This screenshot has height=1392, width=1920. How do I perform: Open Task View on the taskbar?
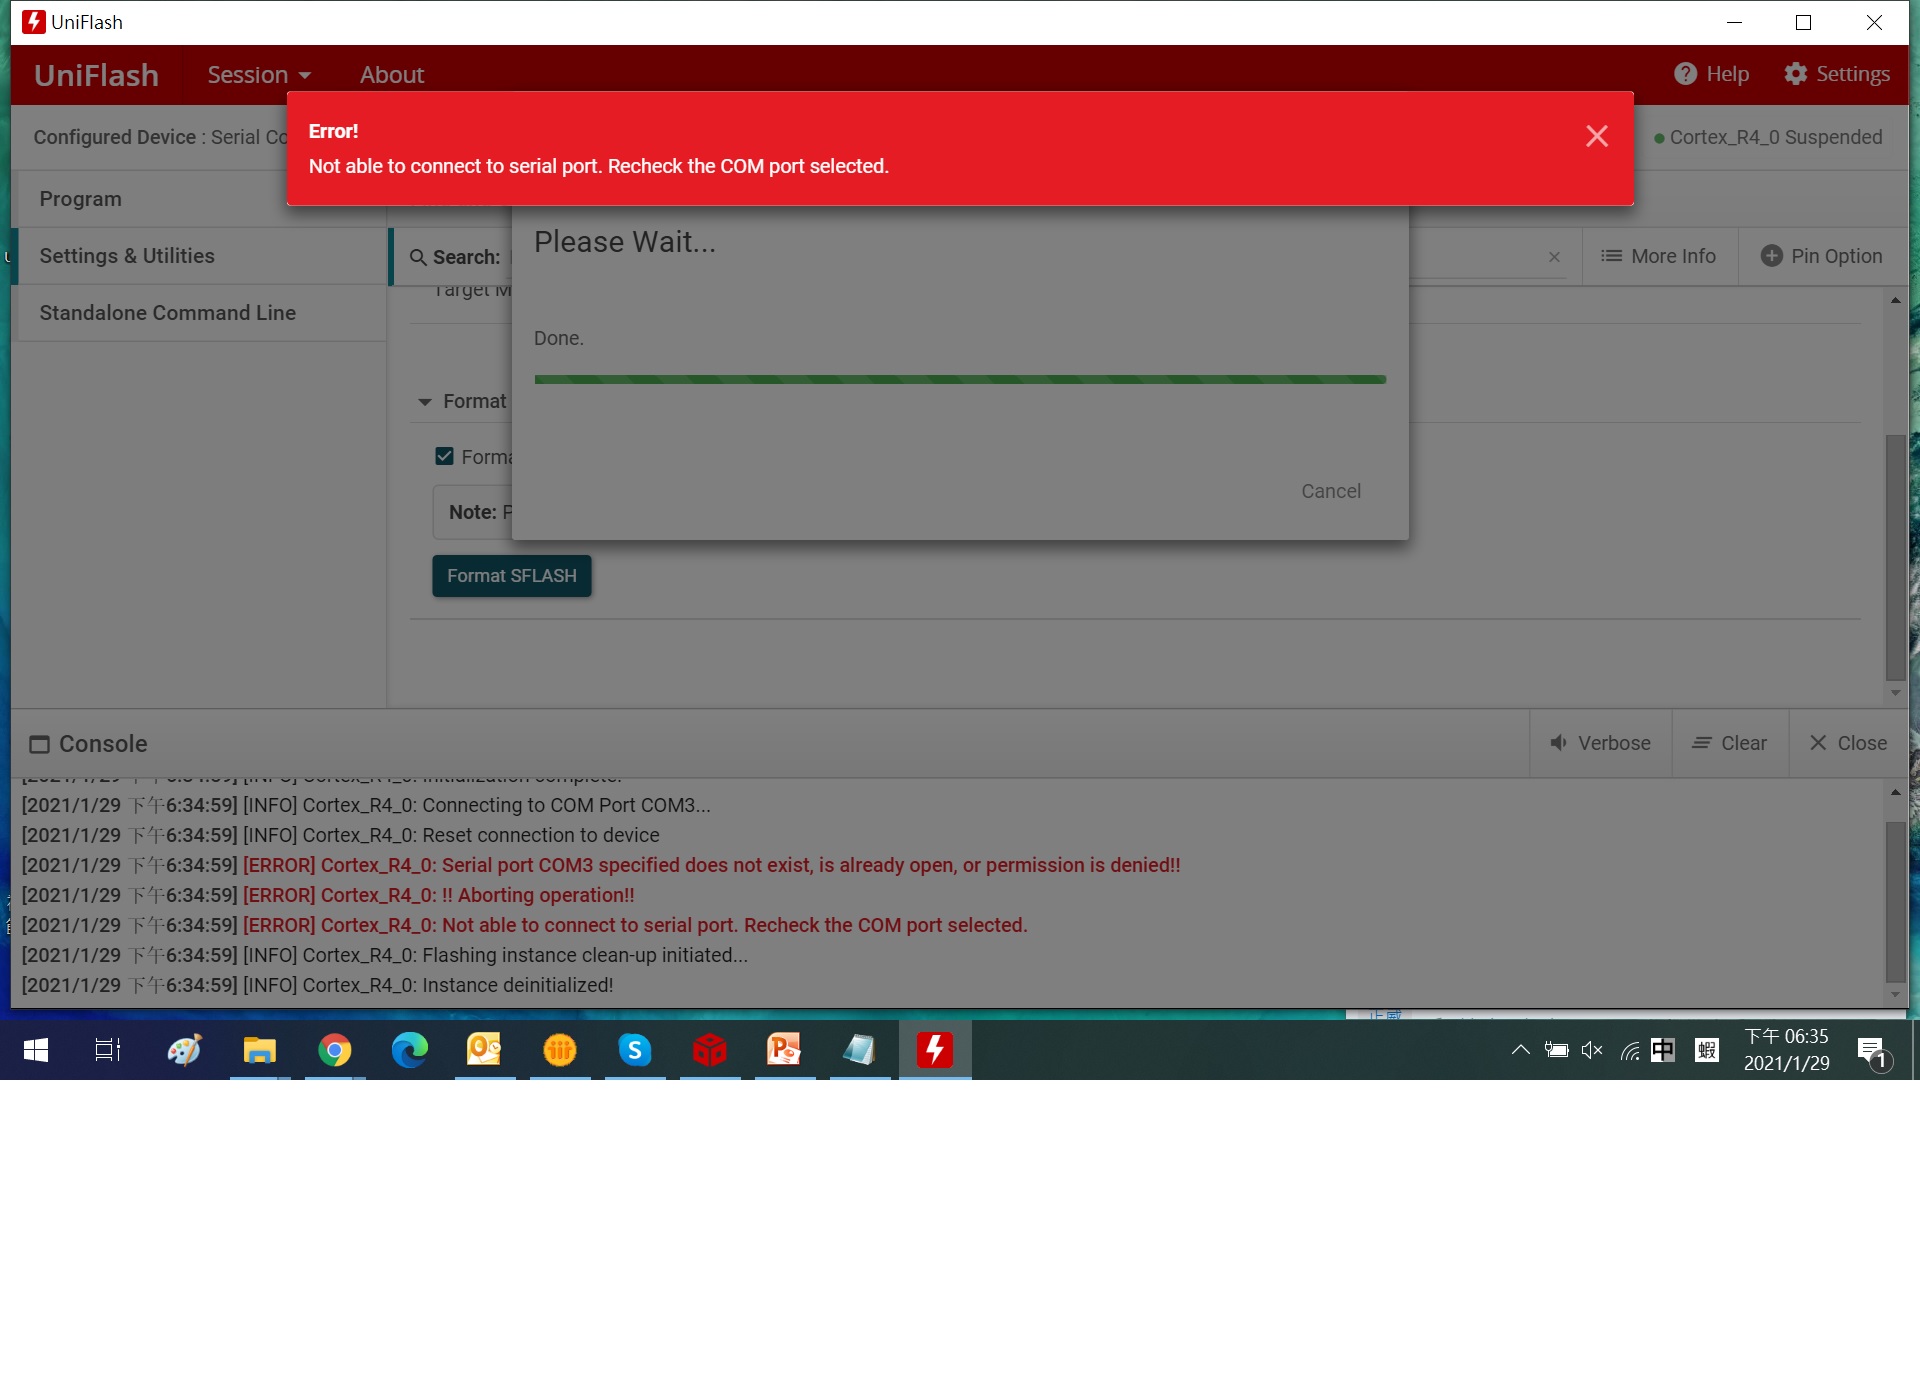pos(107,1050)
